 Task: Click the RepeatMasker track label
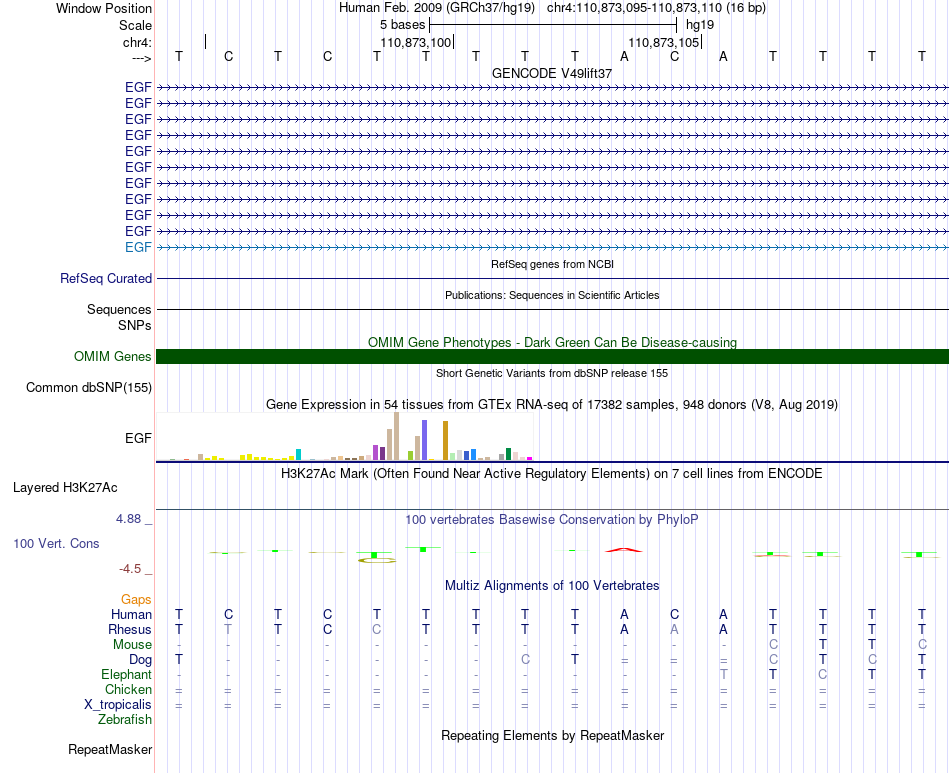coord(110,750)
